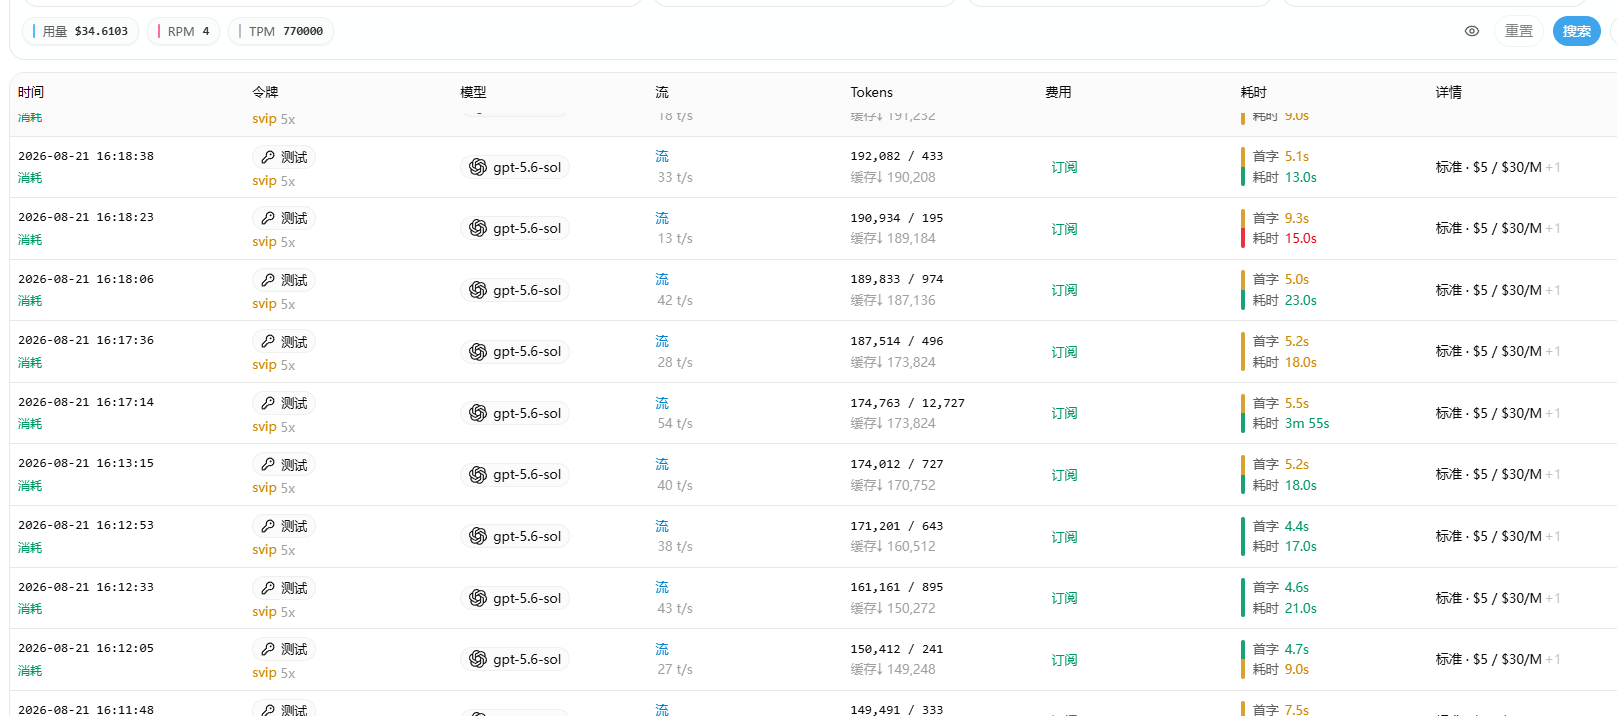Click the 时间 column header
This screenshot has height=716, width=1617.
point(31,92)
